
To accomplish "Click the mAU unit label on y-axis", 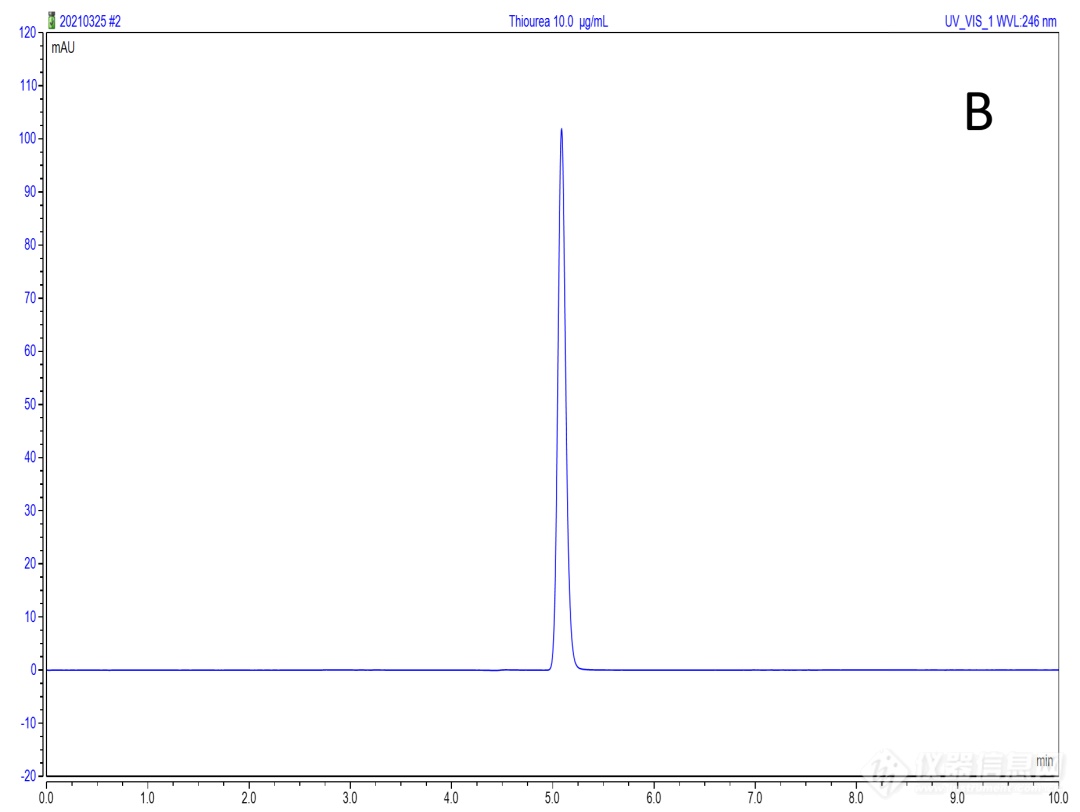I will (x=64, y=47).
